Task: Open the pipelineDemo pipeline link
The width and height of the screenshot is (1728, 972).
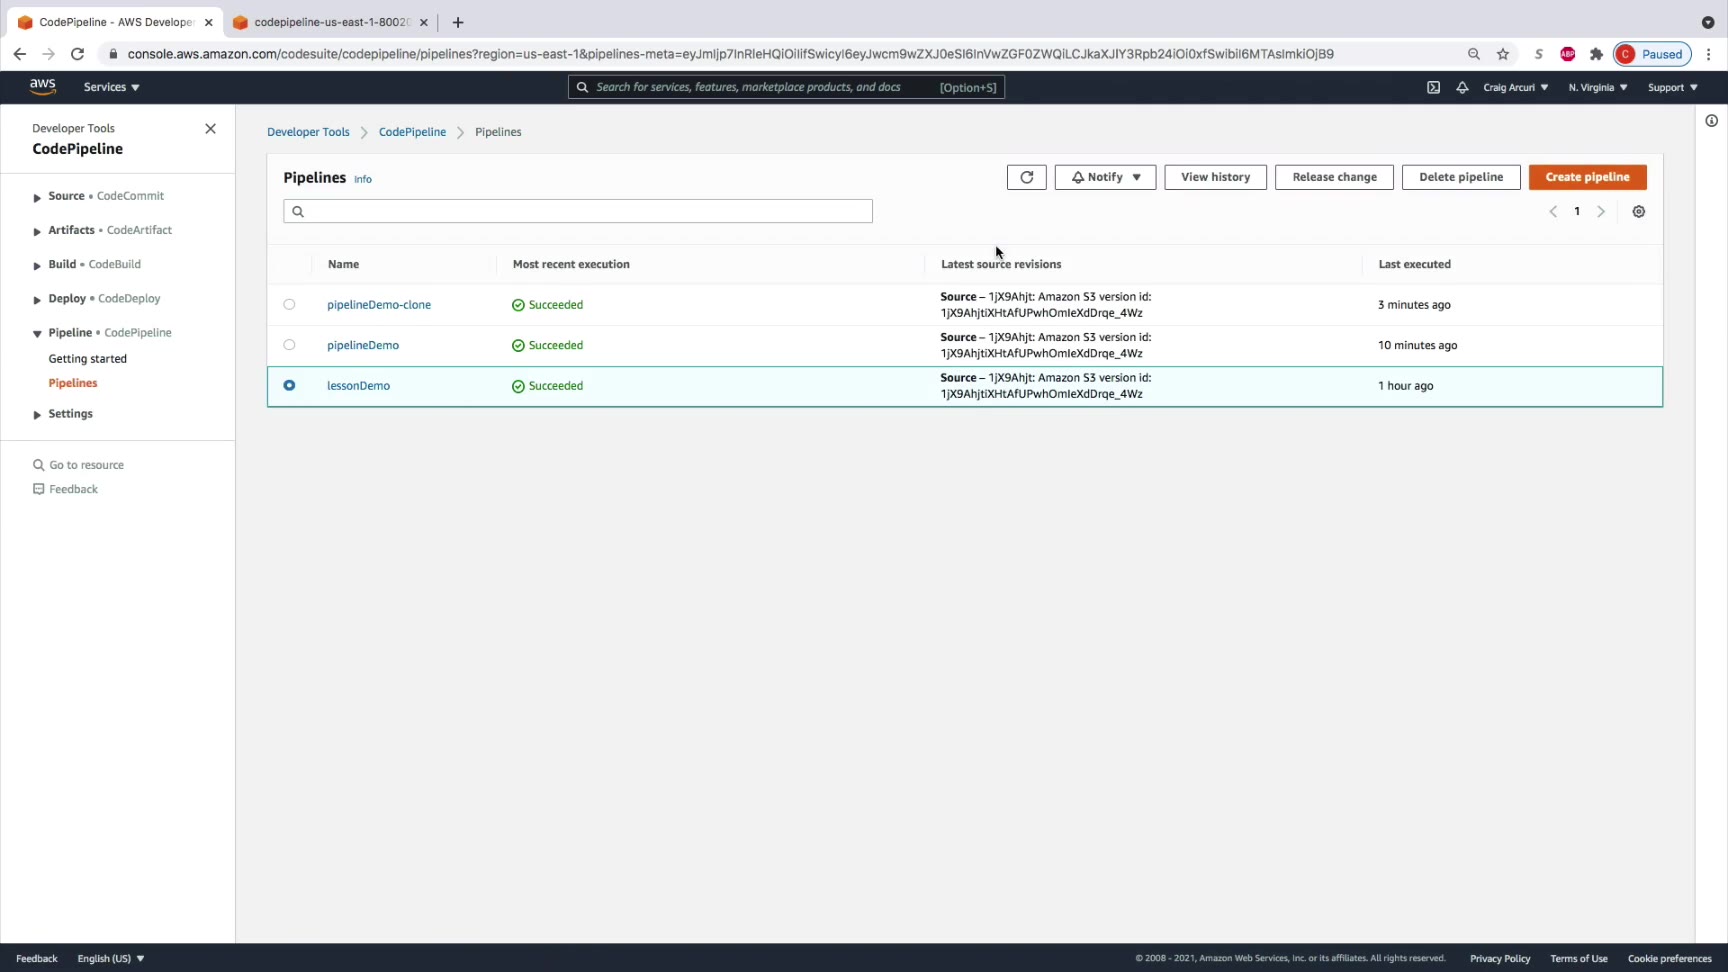Action: [x=363, y=345]
